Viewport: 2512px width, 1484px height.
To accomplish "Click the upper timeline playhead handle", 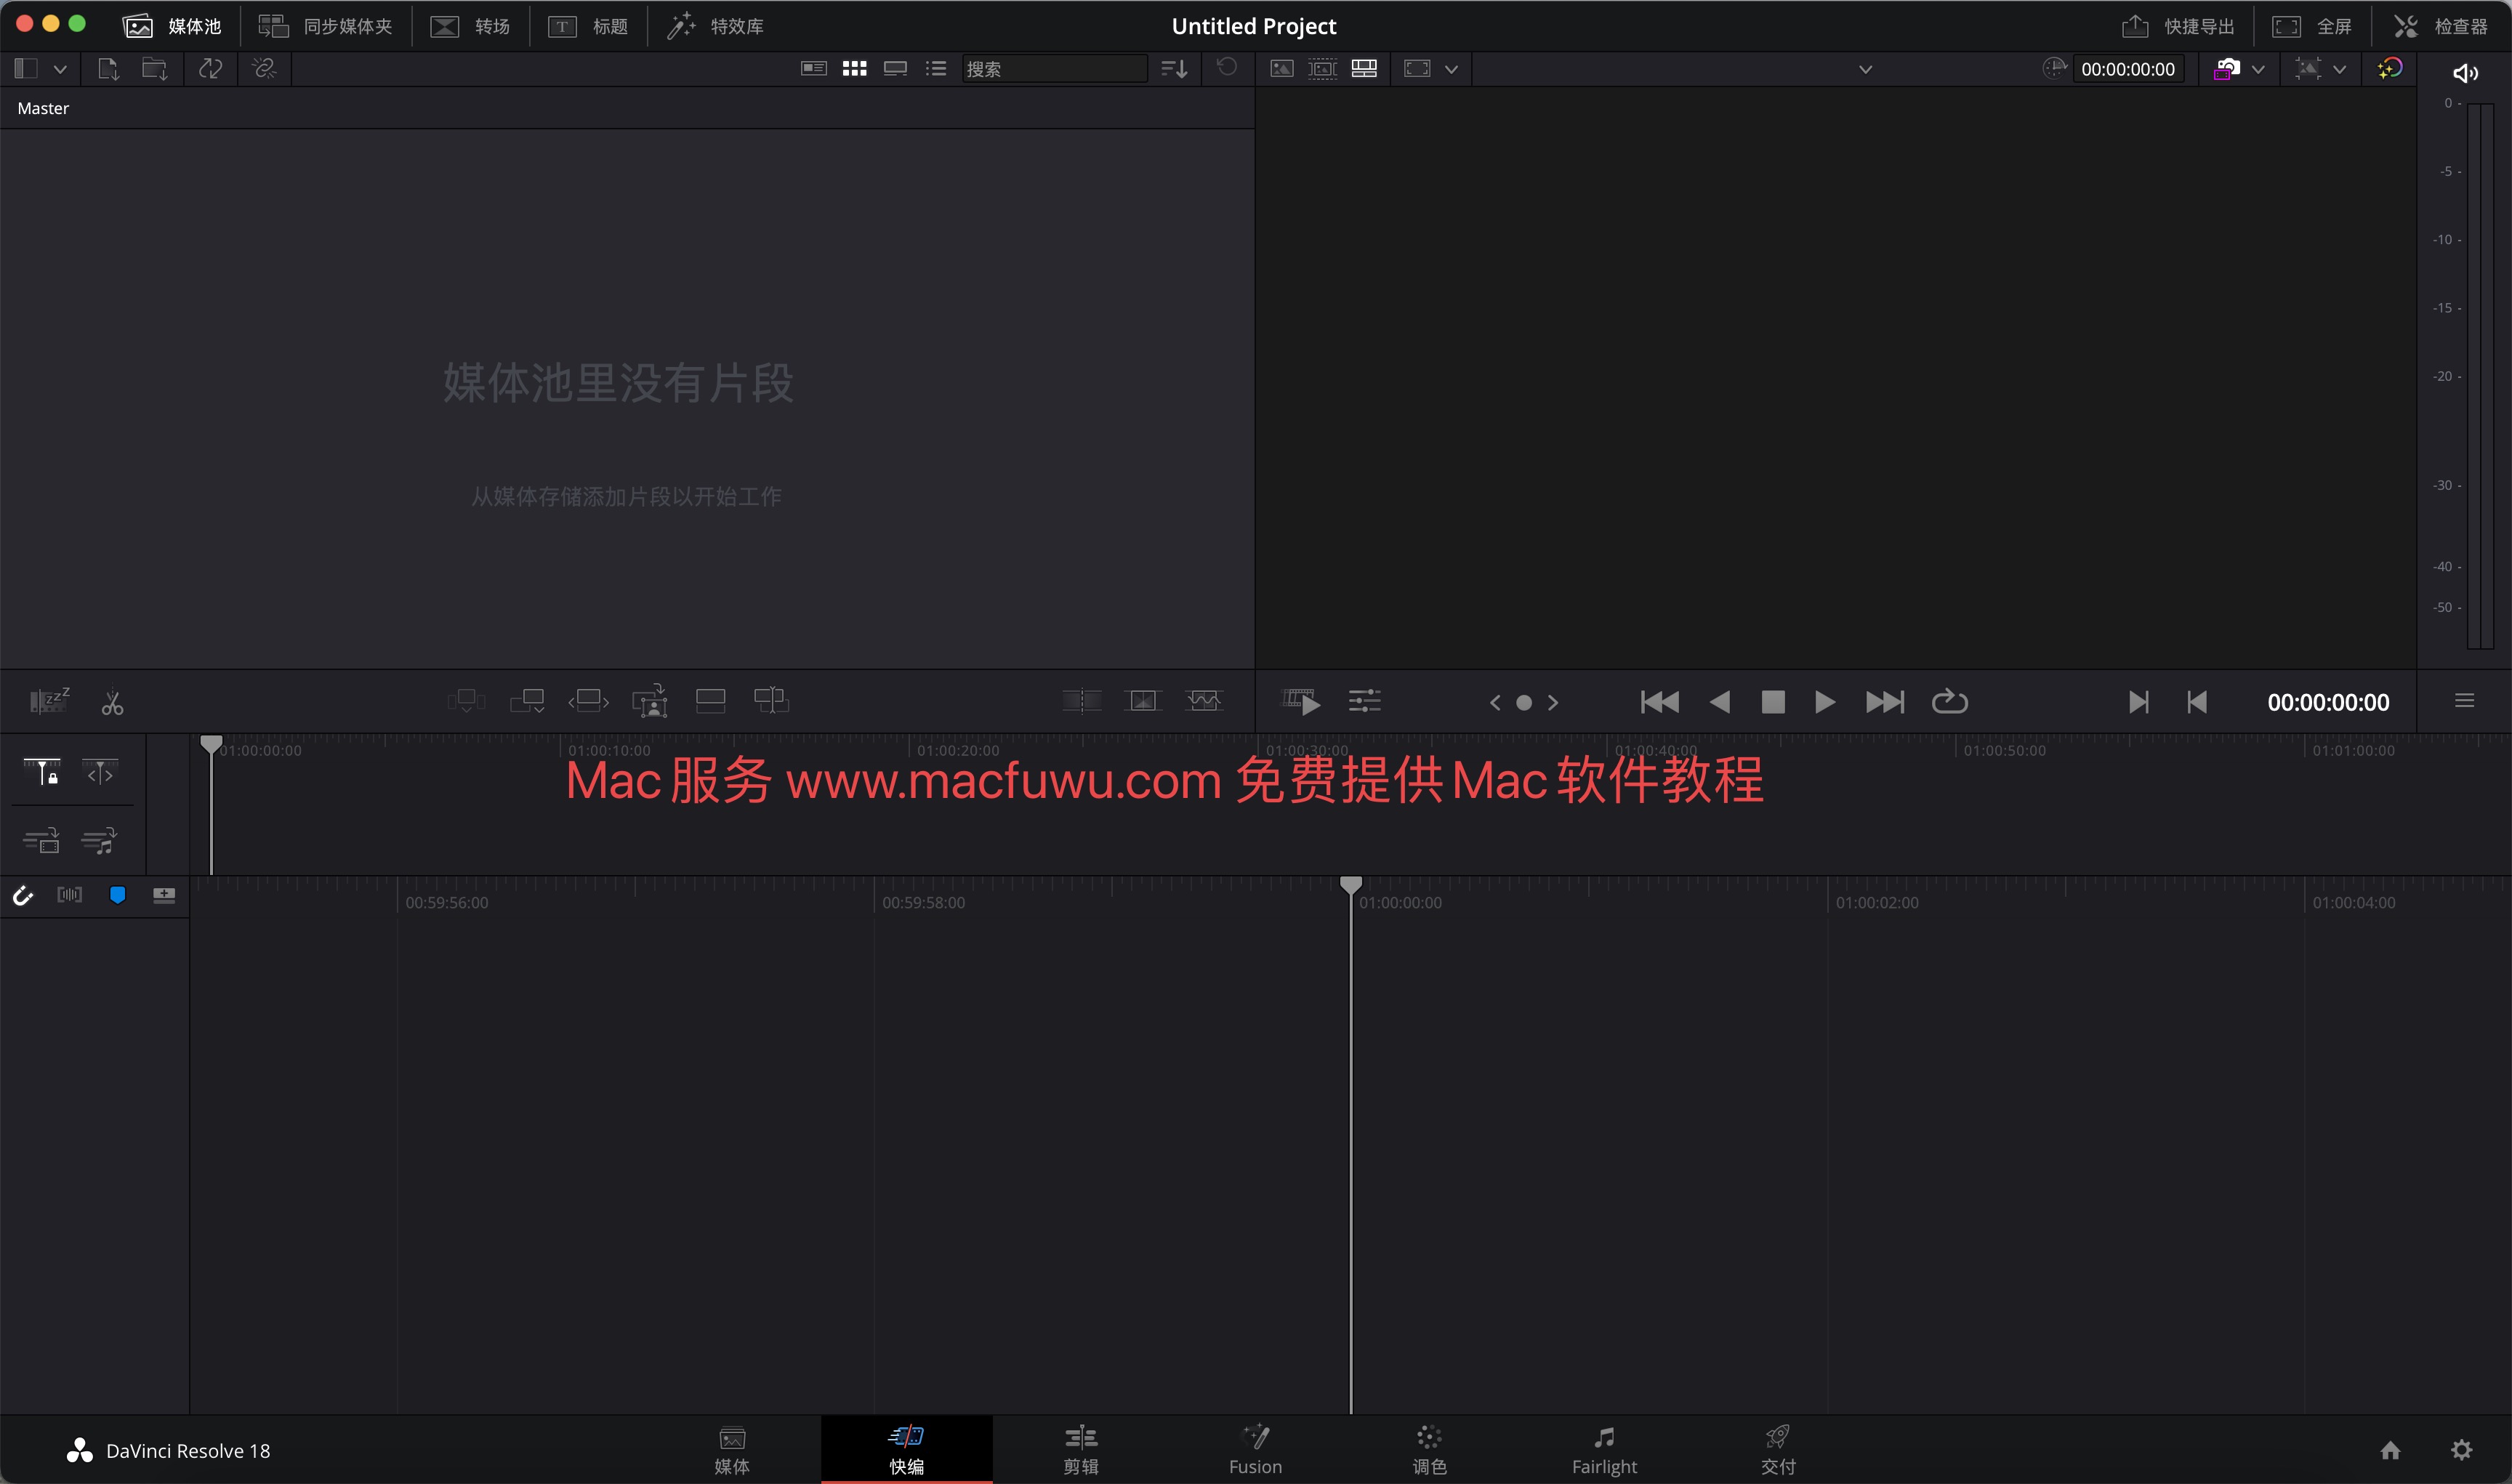I will point(211,744).
